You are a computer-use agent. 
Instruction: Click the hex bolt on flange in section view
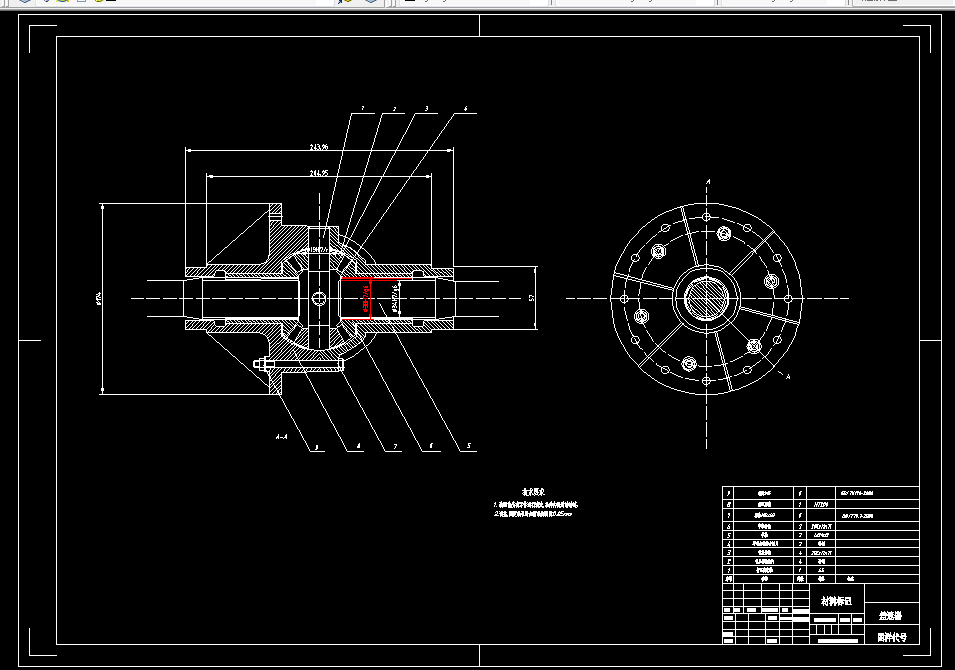[263, 364]
